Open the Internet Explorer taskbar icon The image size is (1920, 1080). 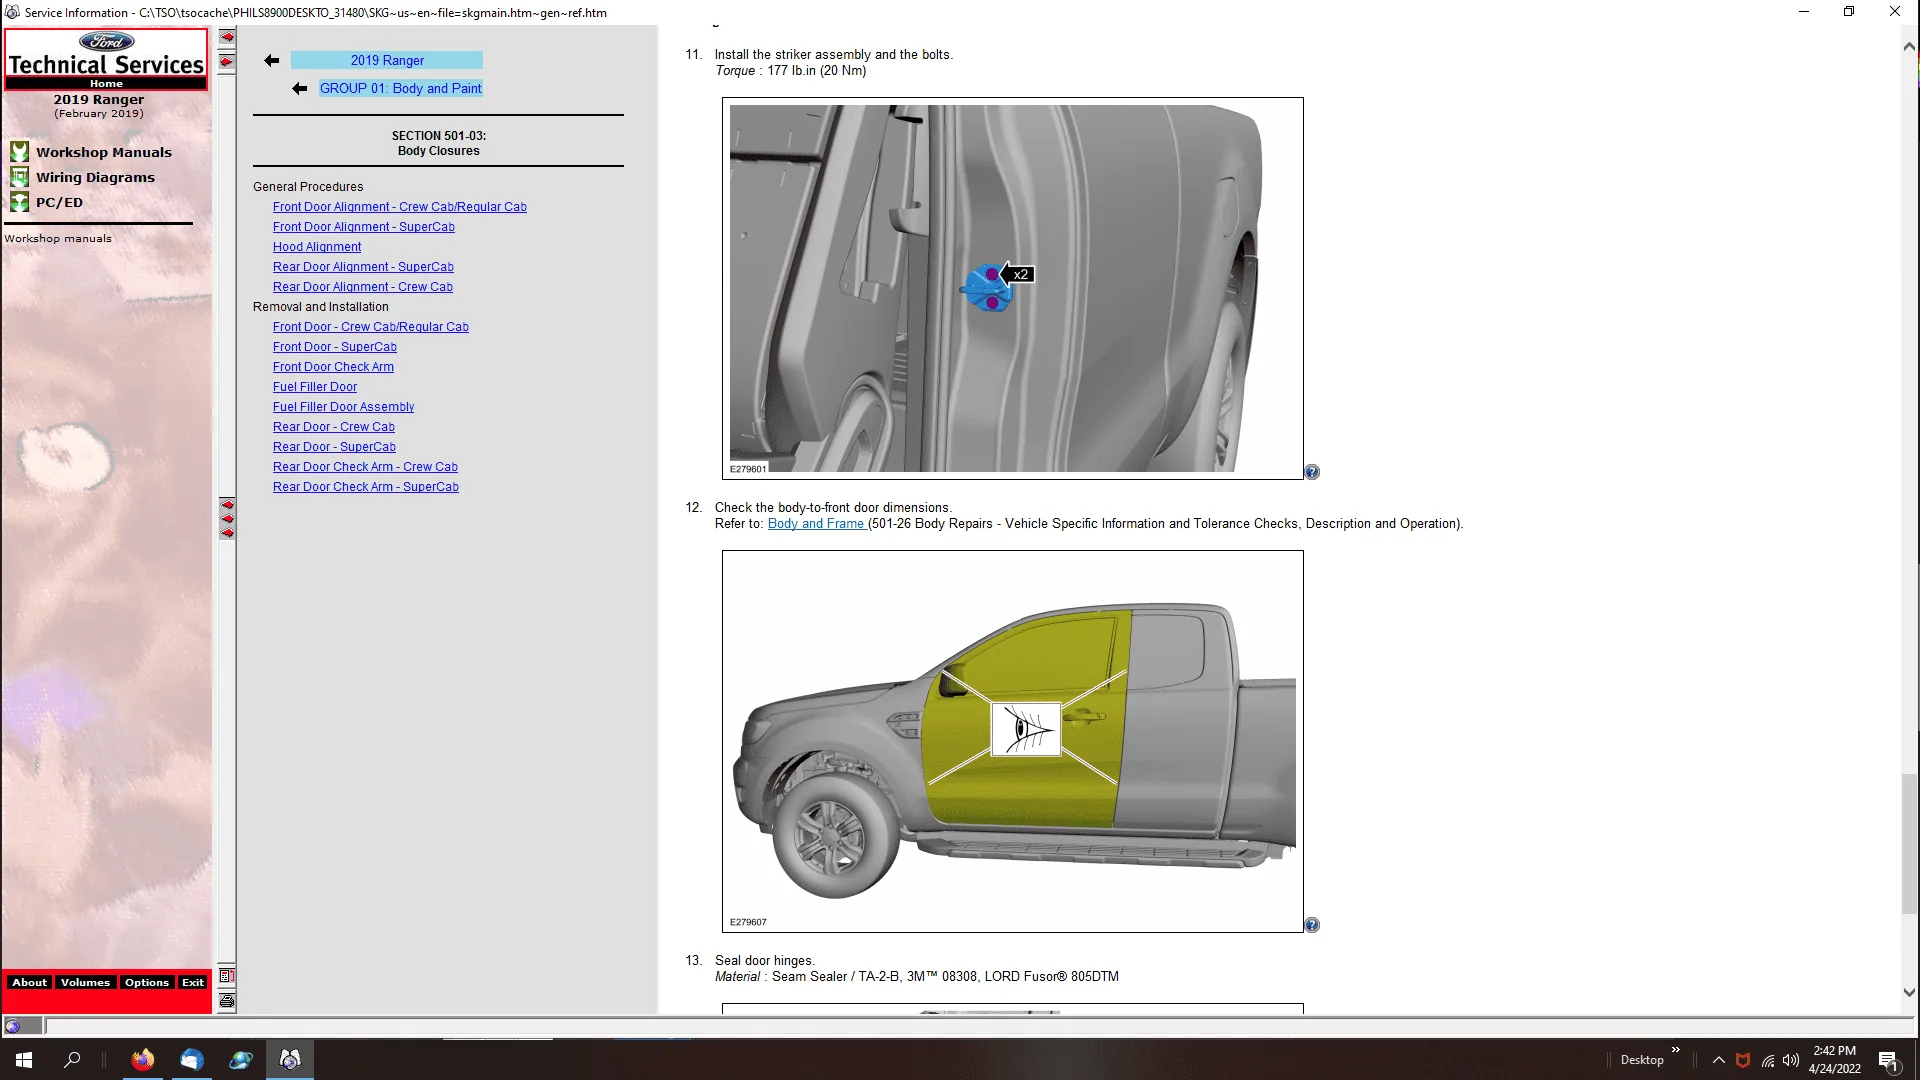point(241,1060)
